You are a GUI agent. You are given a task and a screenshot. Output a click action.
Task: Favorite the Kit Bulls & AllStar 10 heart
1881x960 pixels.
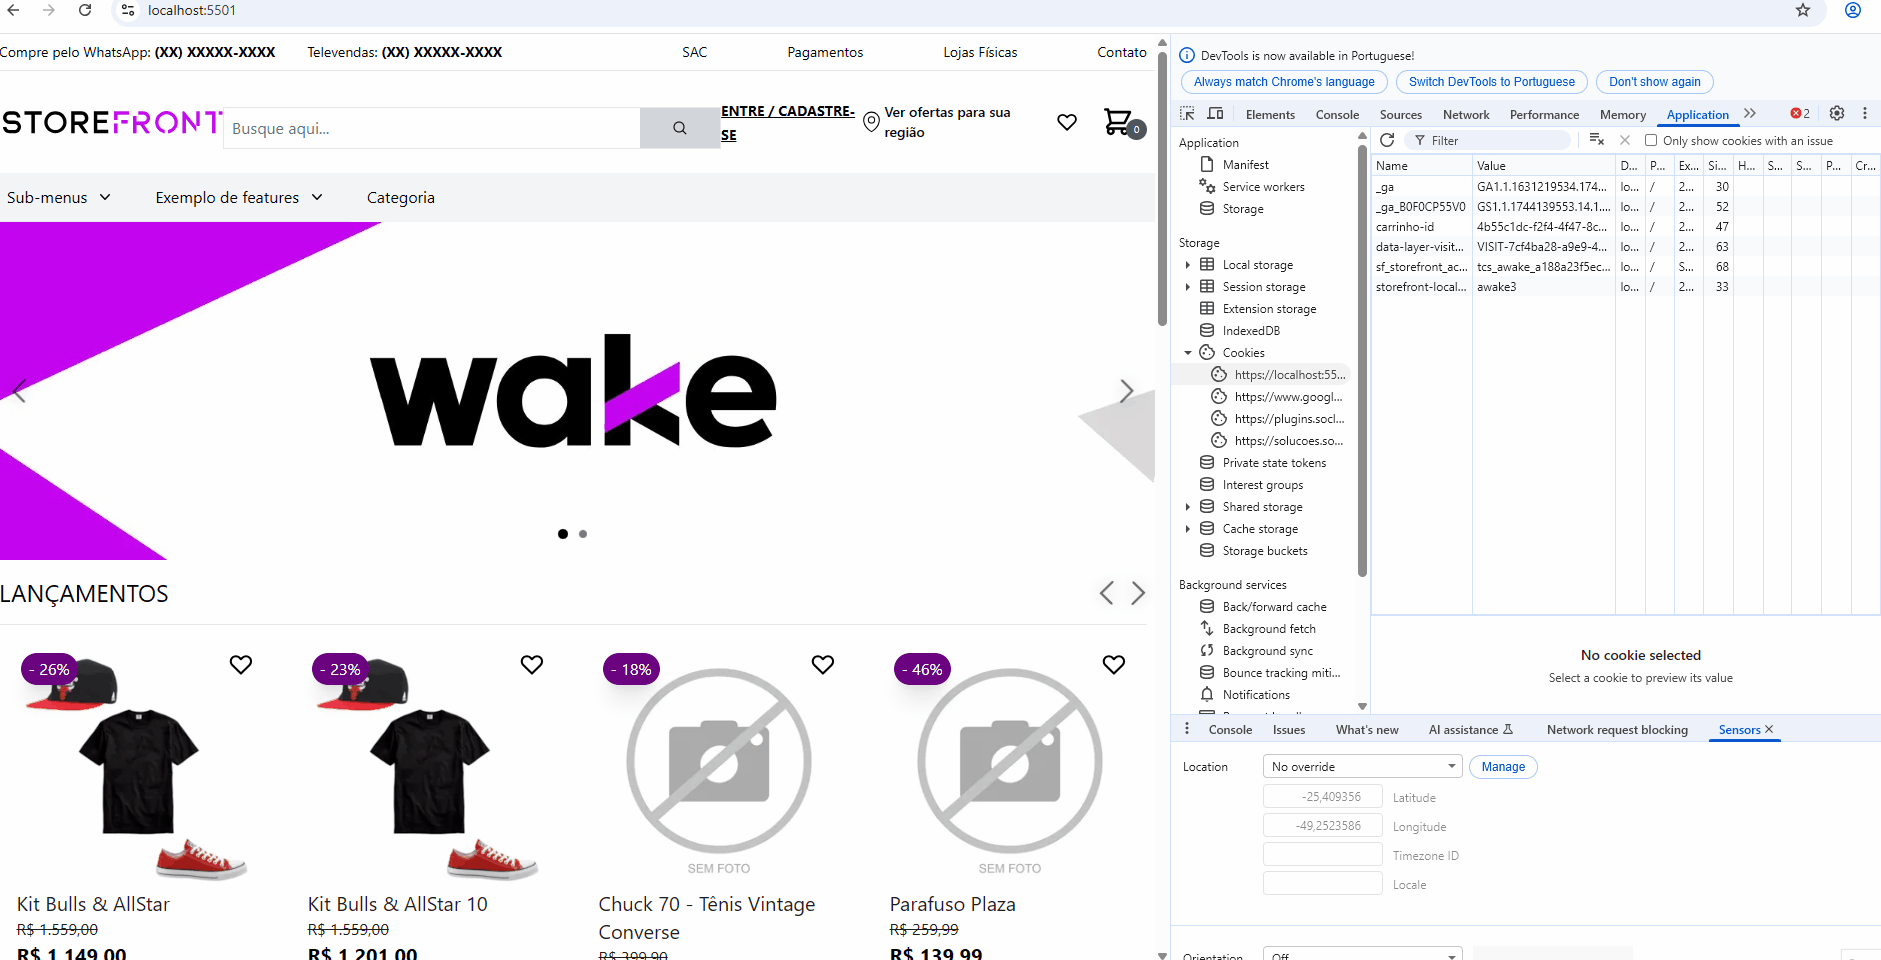[x=532, y=664]
